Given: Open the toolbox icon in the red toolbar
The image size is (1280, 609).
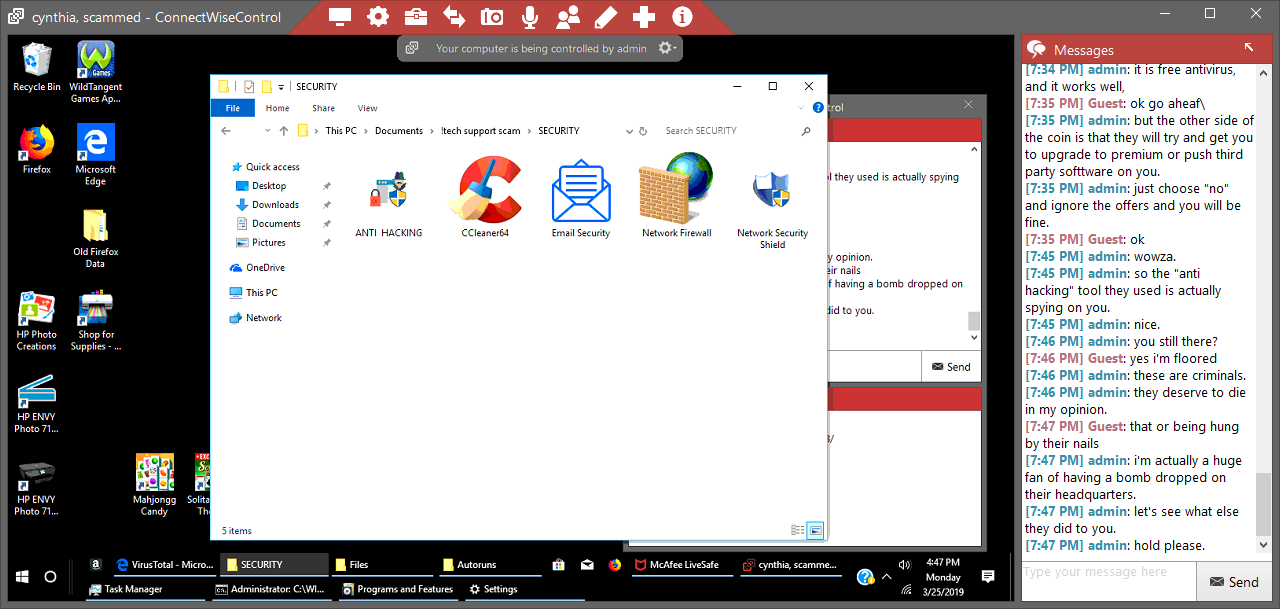Looking at the screenshot, I should click(415, 17).
